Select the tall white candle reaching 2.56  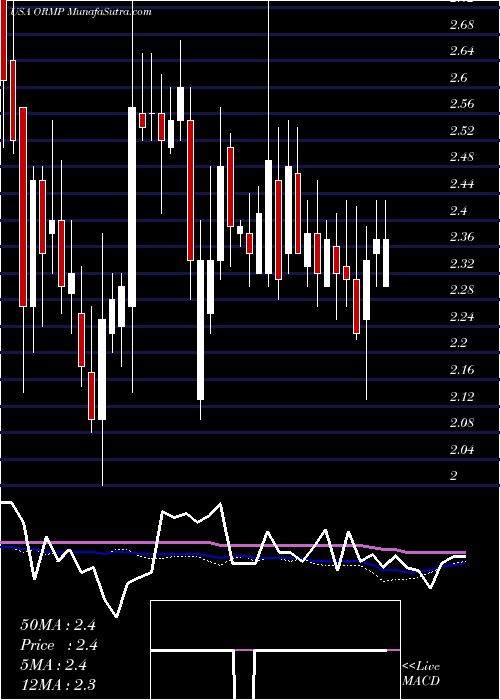(x=132, y=207)
